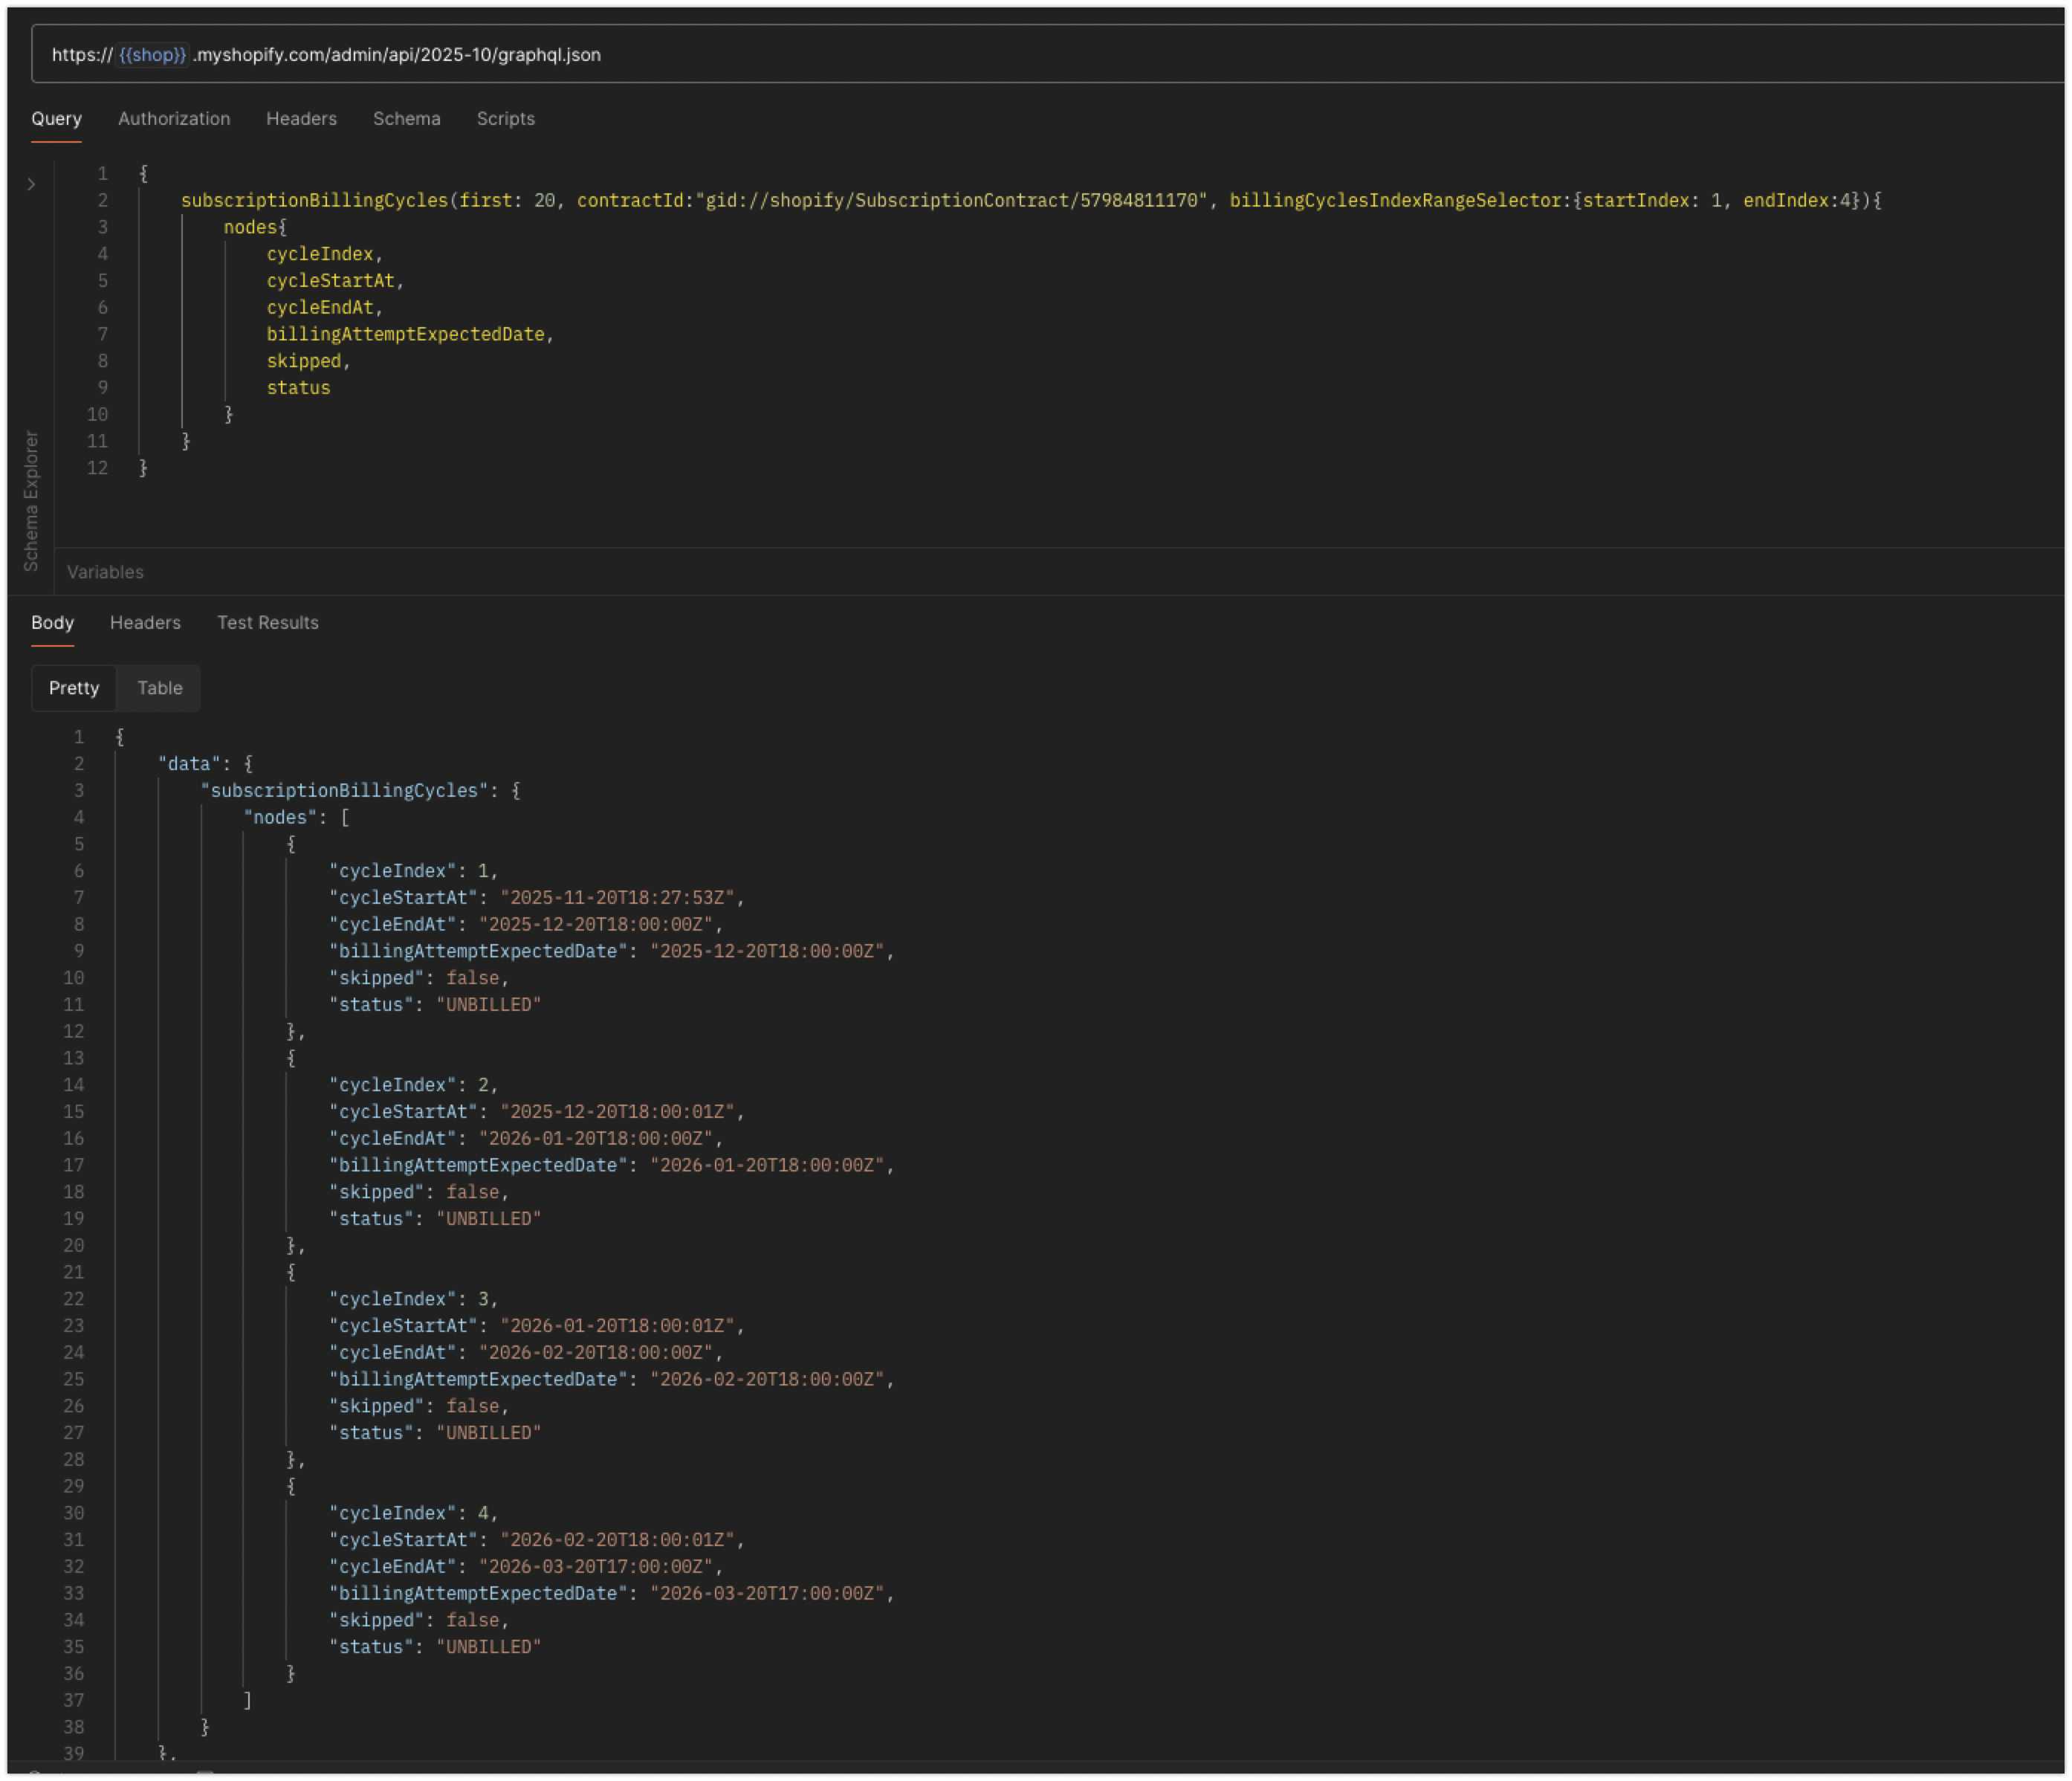Focus the request URL input field
This screenshot has height=1781, width=2072.
(1000, 55)
